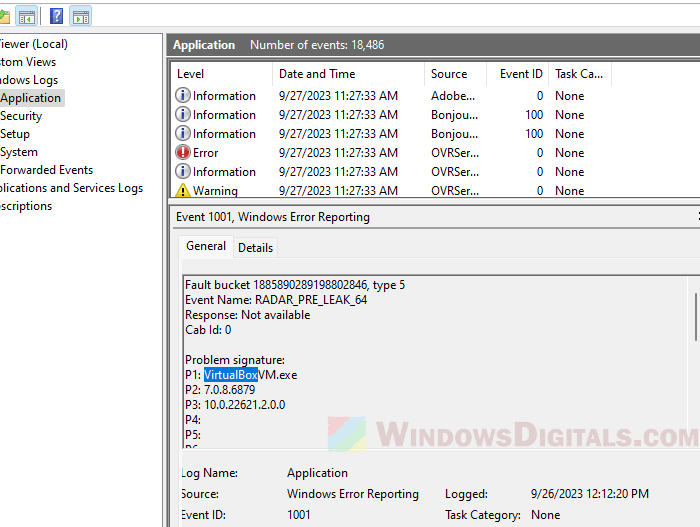This screenshot has width=700, height=527.
Task: Click the Cab Id: 0 line
Action: (208, 330)
